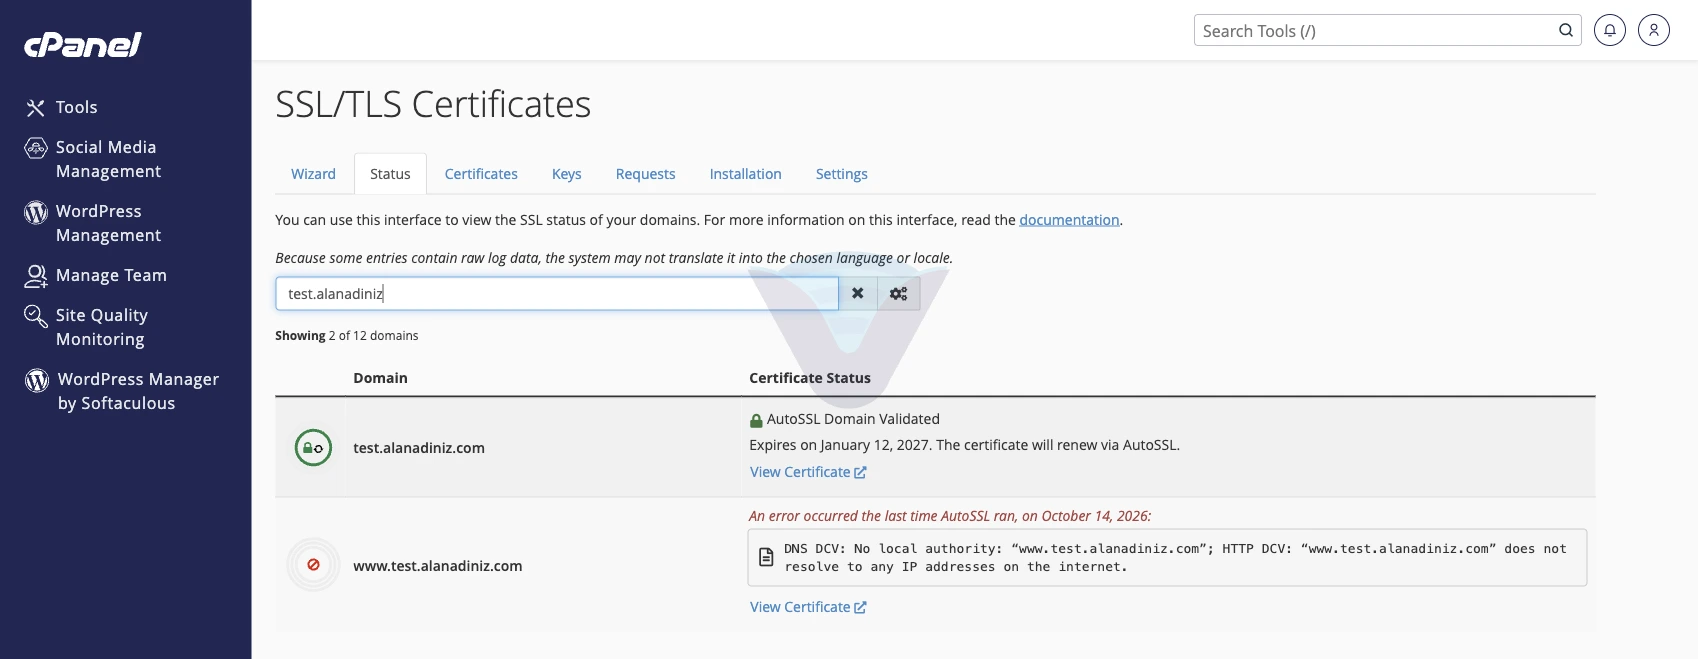Click the search magnifier icon
The image size is (1698, 659).
tap(1566, 30)
